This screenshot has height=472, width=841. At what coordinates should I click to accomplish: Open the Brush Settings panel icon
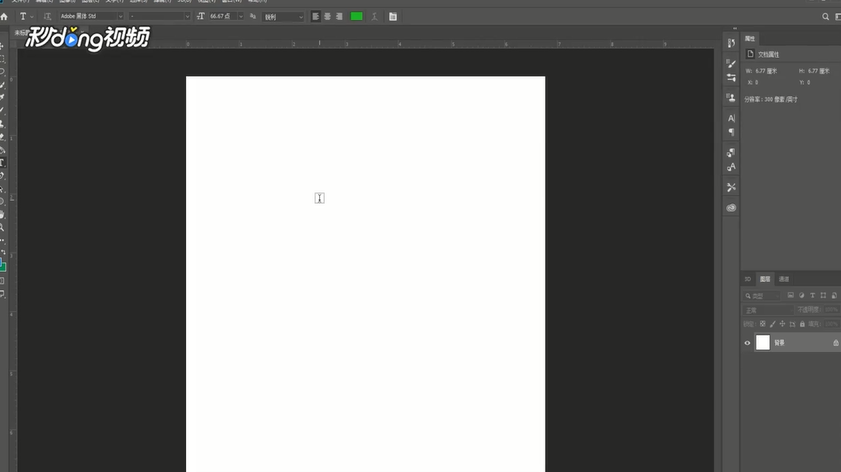(x=731, y=63)
